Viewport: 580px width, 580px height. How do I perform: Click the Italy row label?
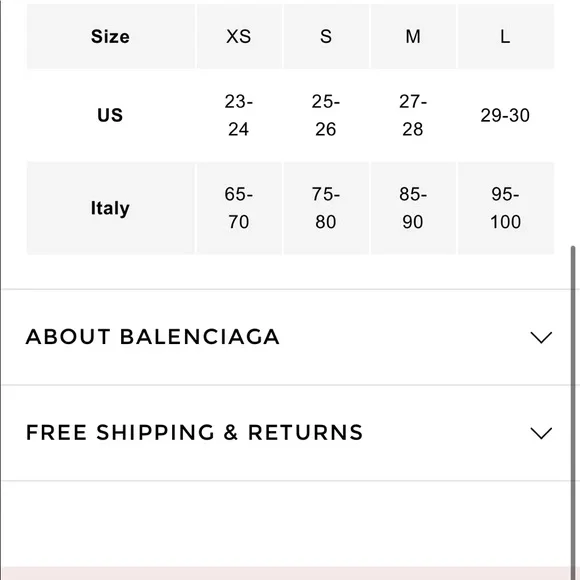pos(111,208)
